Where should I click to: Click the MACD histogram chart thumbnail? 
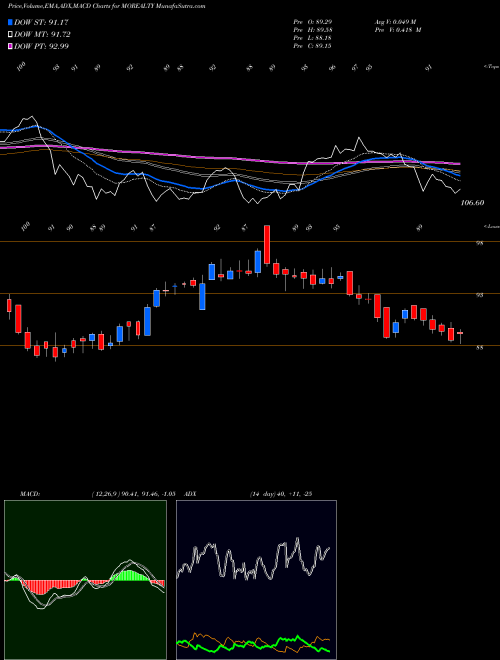click(x=85, y=580)
